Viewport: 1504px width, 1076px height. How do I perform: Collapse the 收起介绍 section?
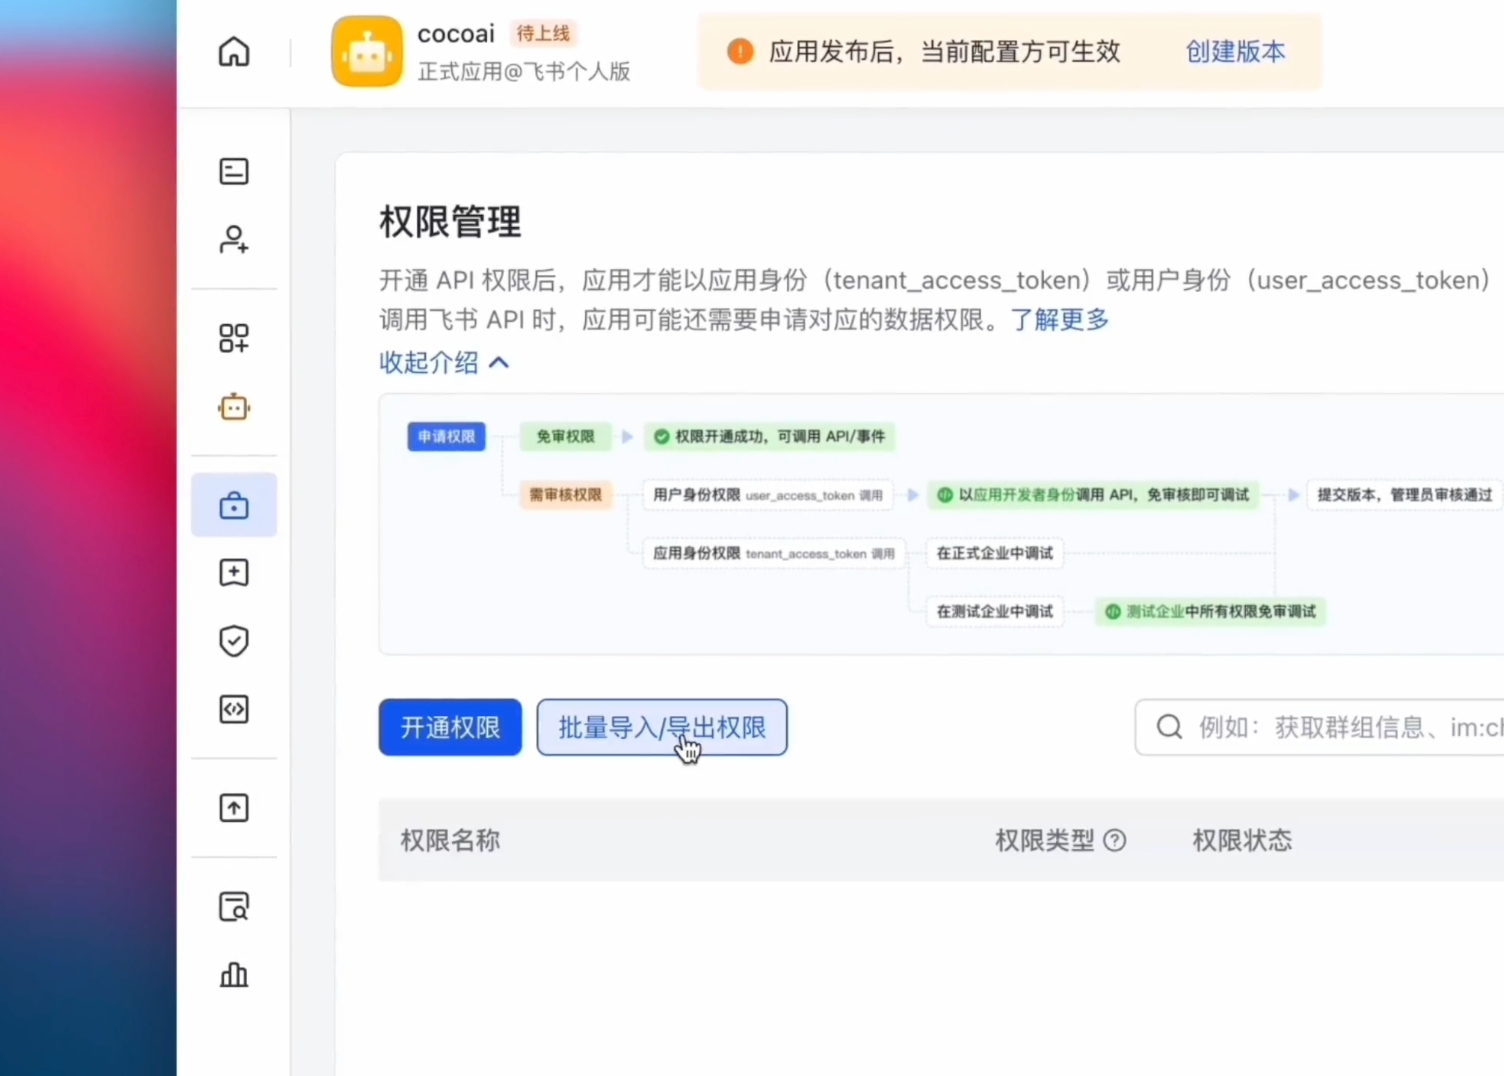click(444, 363)
